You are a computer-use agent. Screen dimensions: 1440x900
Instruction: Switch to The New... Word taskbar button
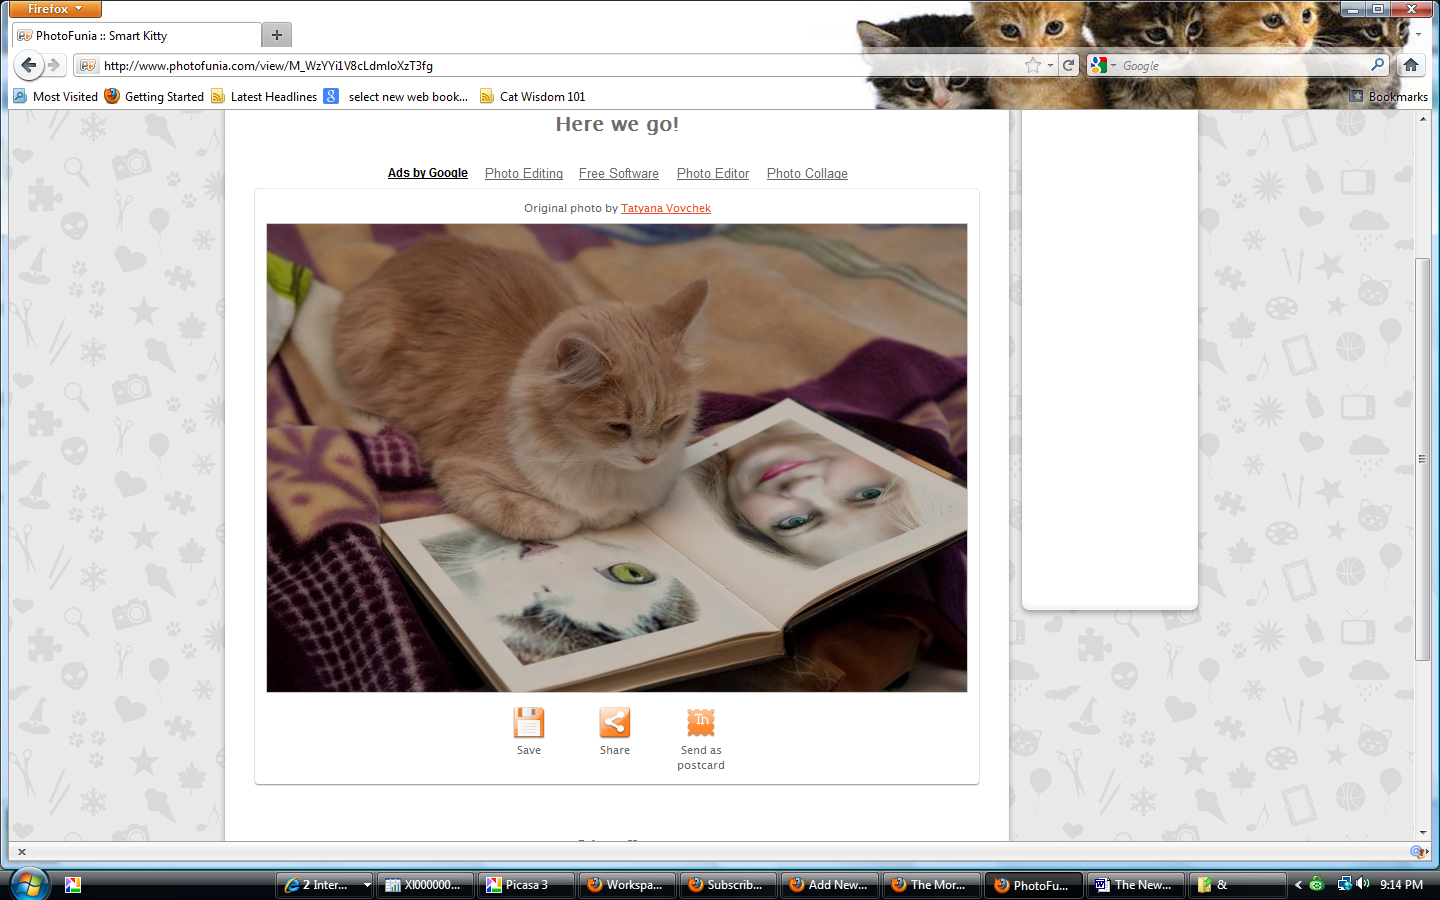tap(1136, 885)
